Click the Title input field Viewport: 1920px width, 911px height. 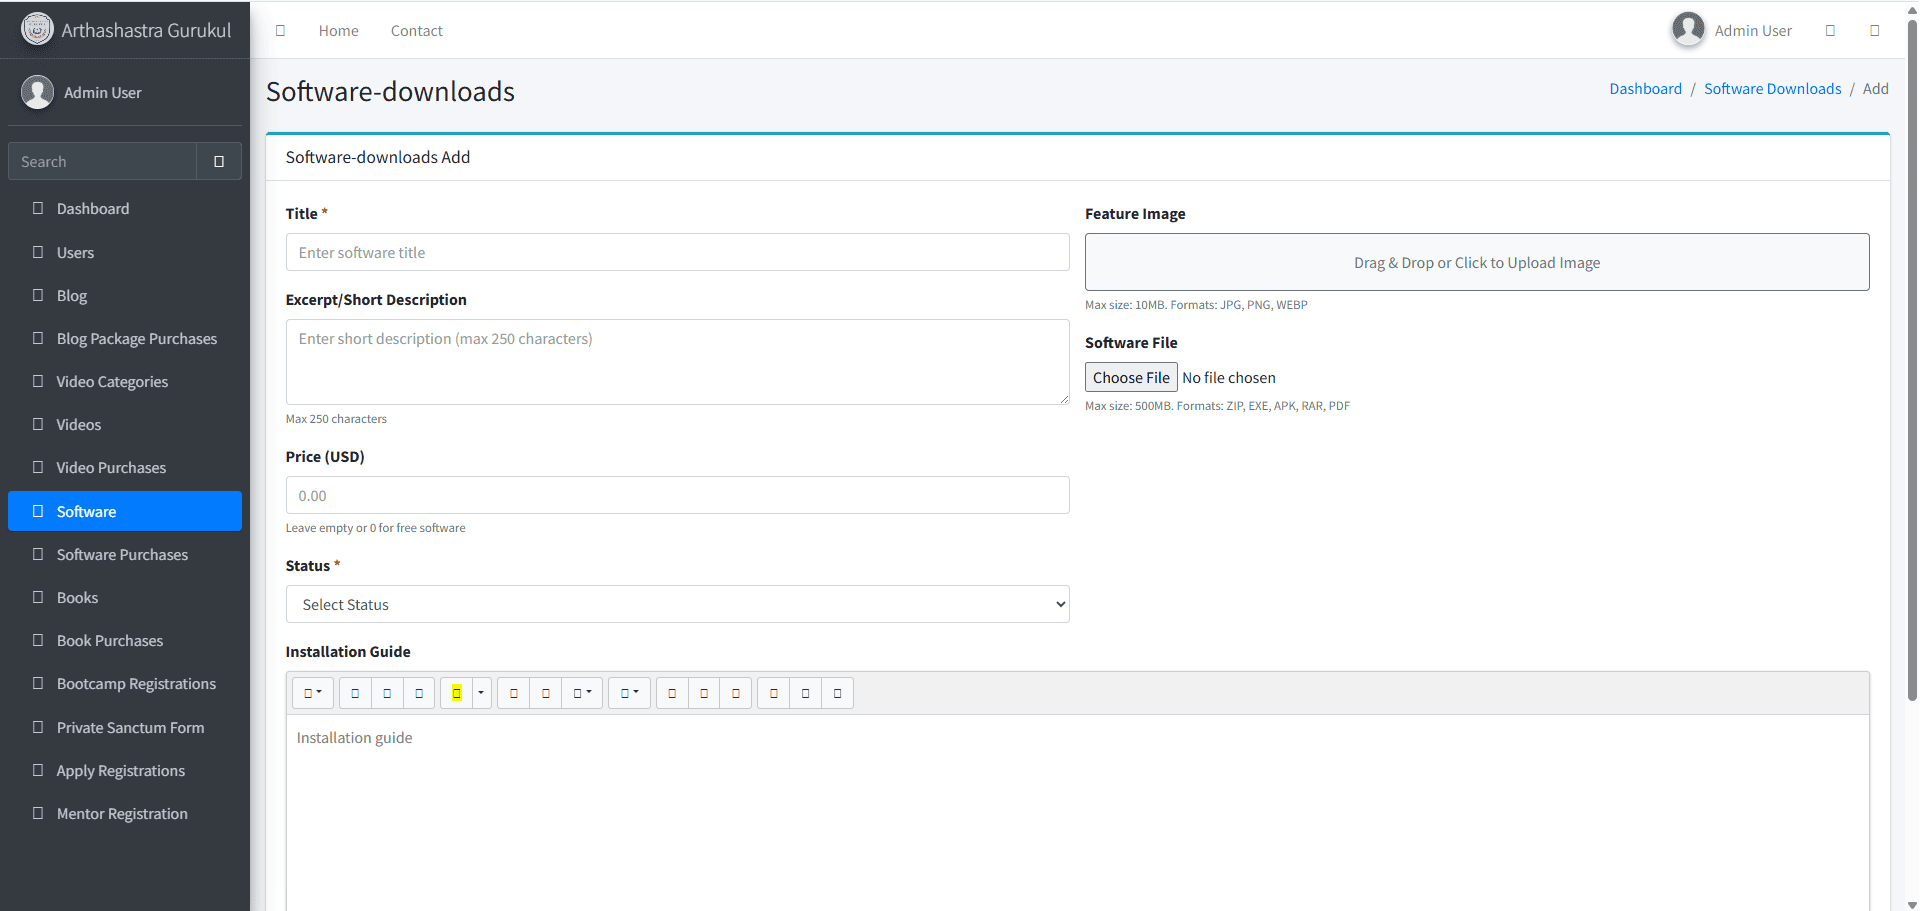[678, 252]
